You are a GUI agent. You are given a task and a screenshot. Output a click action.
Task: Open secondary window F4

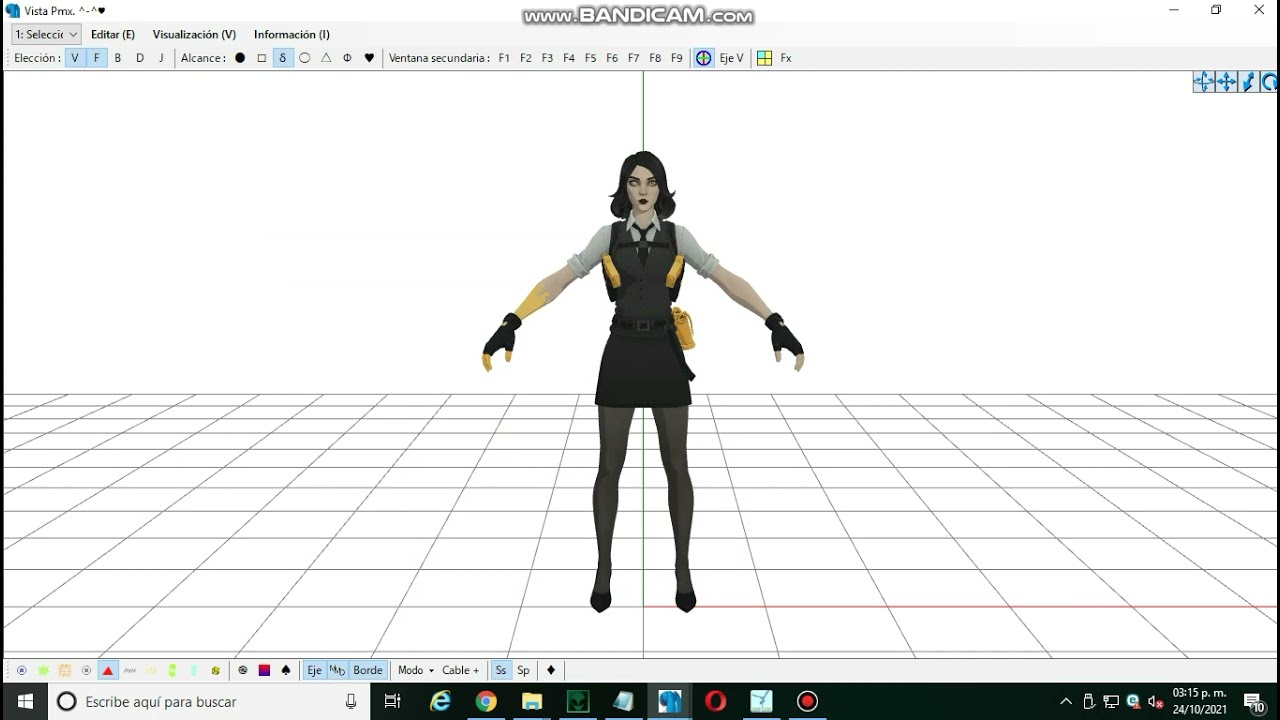[x=569, y=58]
